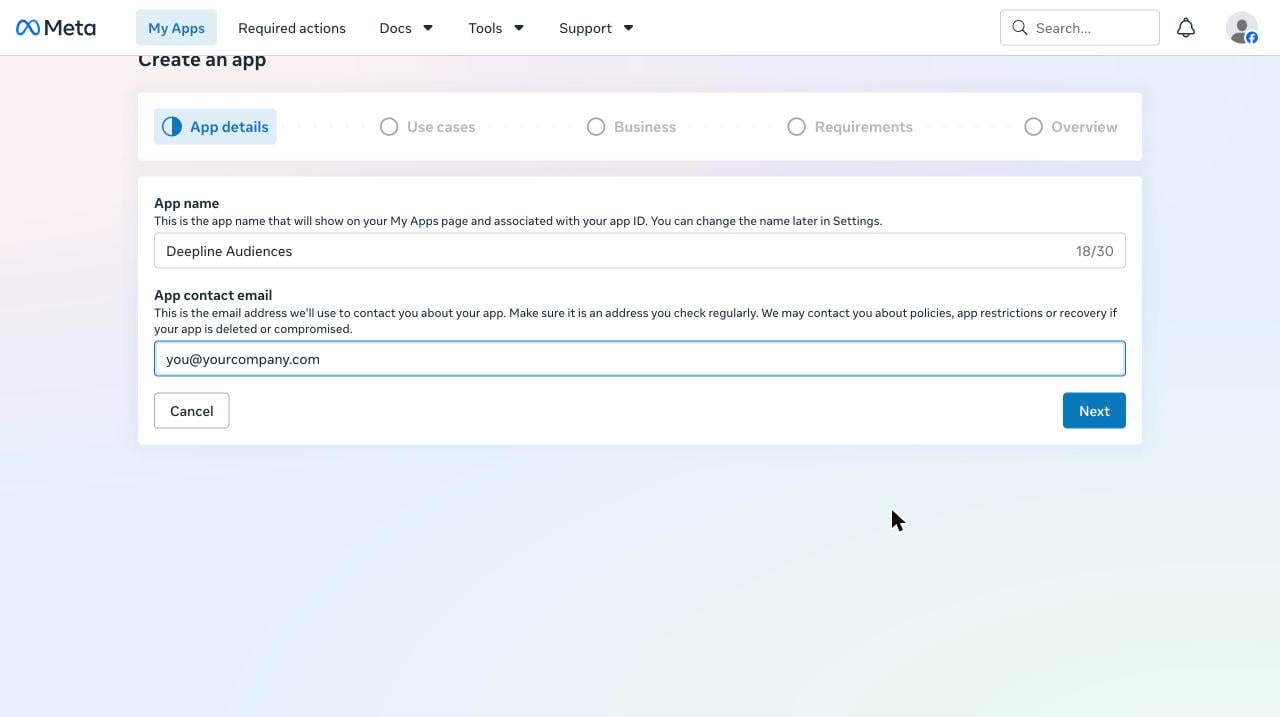This screenshot has width=1280, height=717.
Task: Click the App details step label
Action: tap(229, 127)
